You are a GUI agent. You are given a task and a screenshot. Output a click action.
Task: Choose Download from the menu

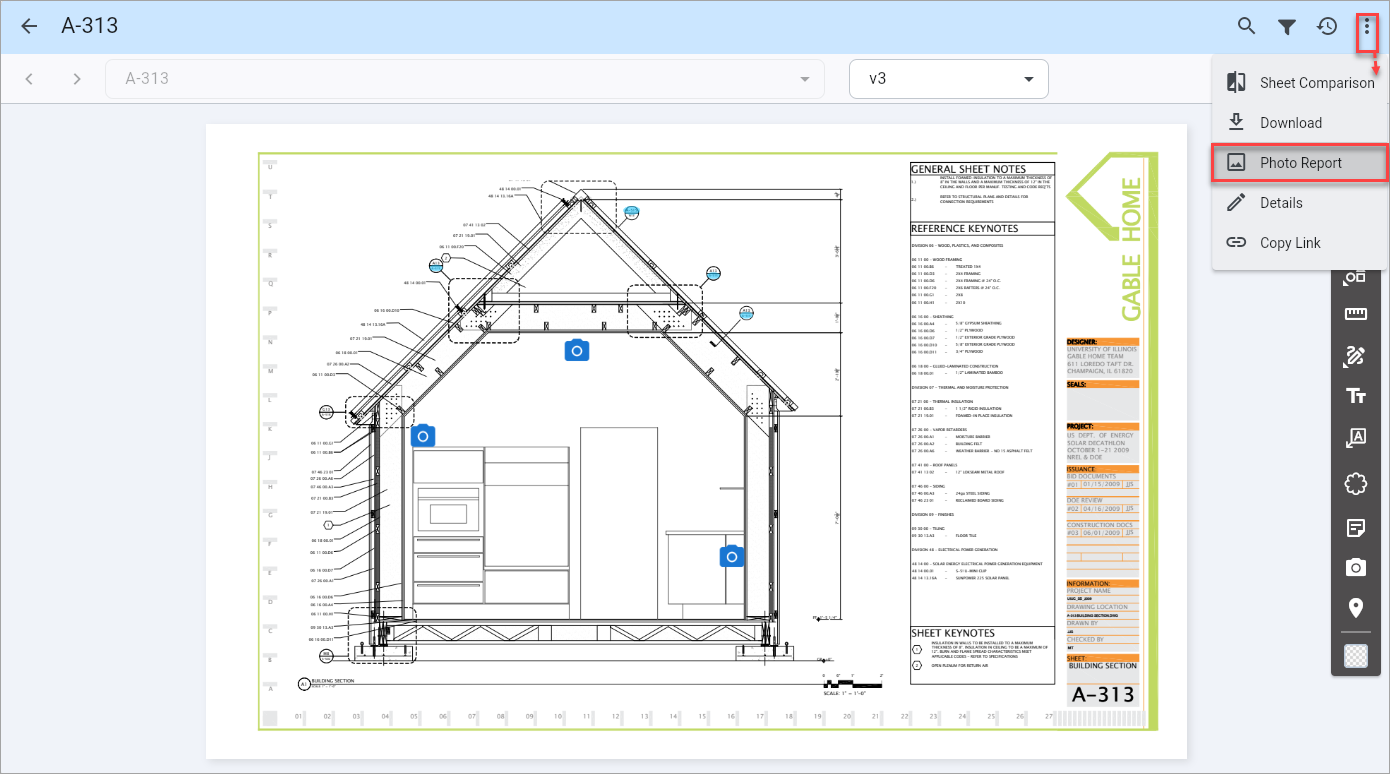[x=1299, y=123]
